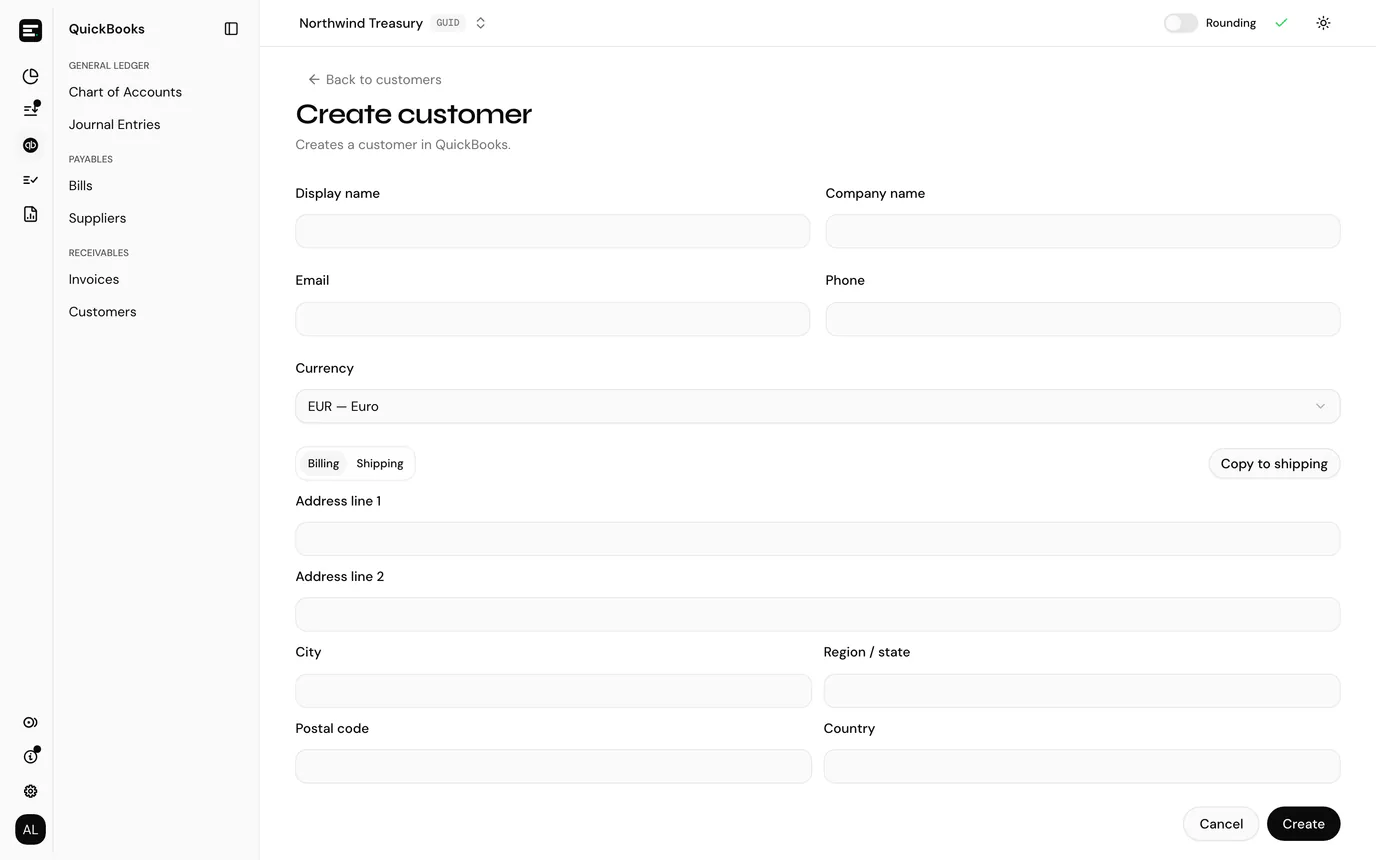The height and width of the screenshot is (860, 1376).
Task: Focus the Phone input field
Action: [1082, 319]
